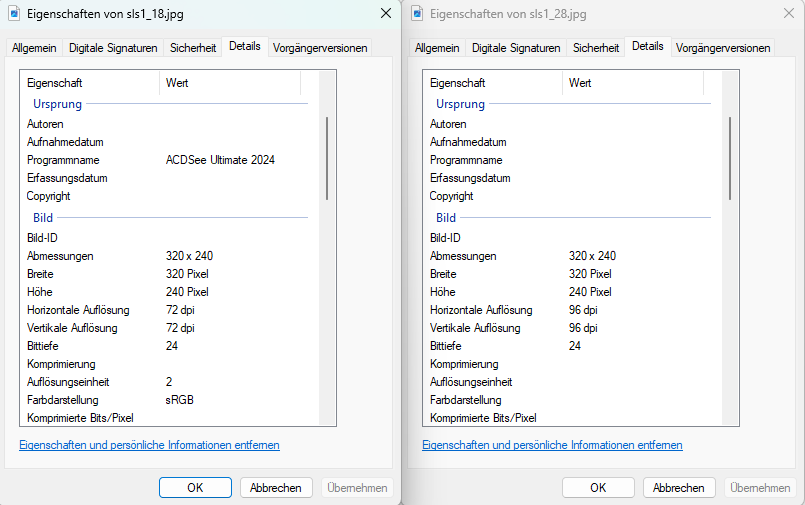Close the sls1_18.jpg properties dialog

[385, 14]
